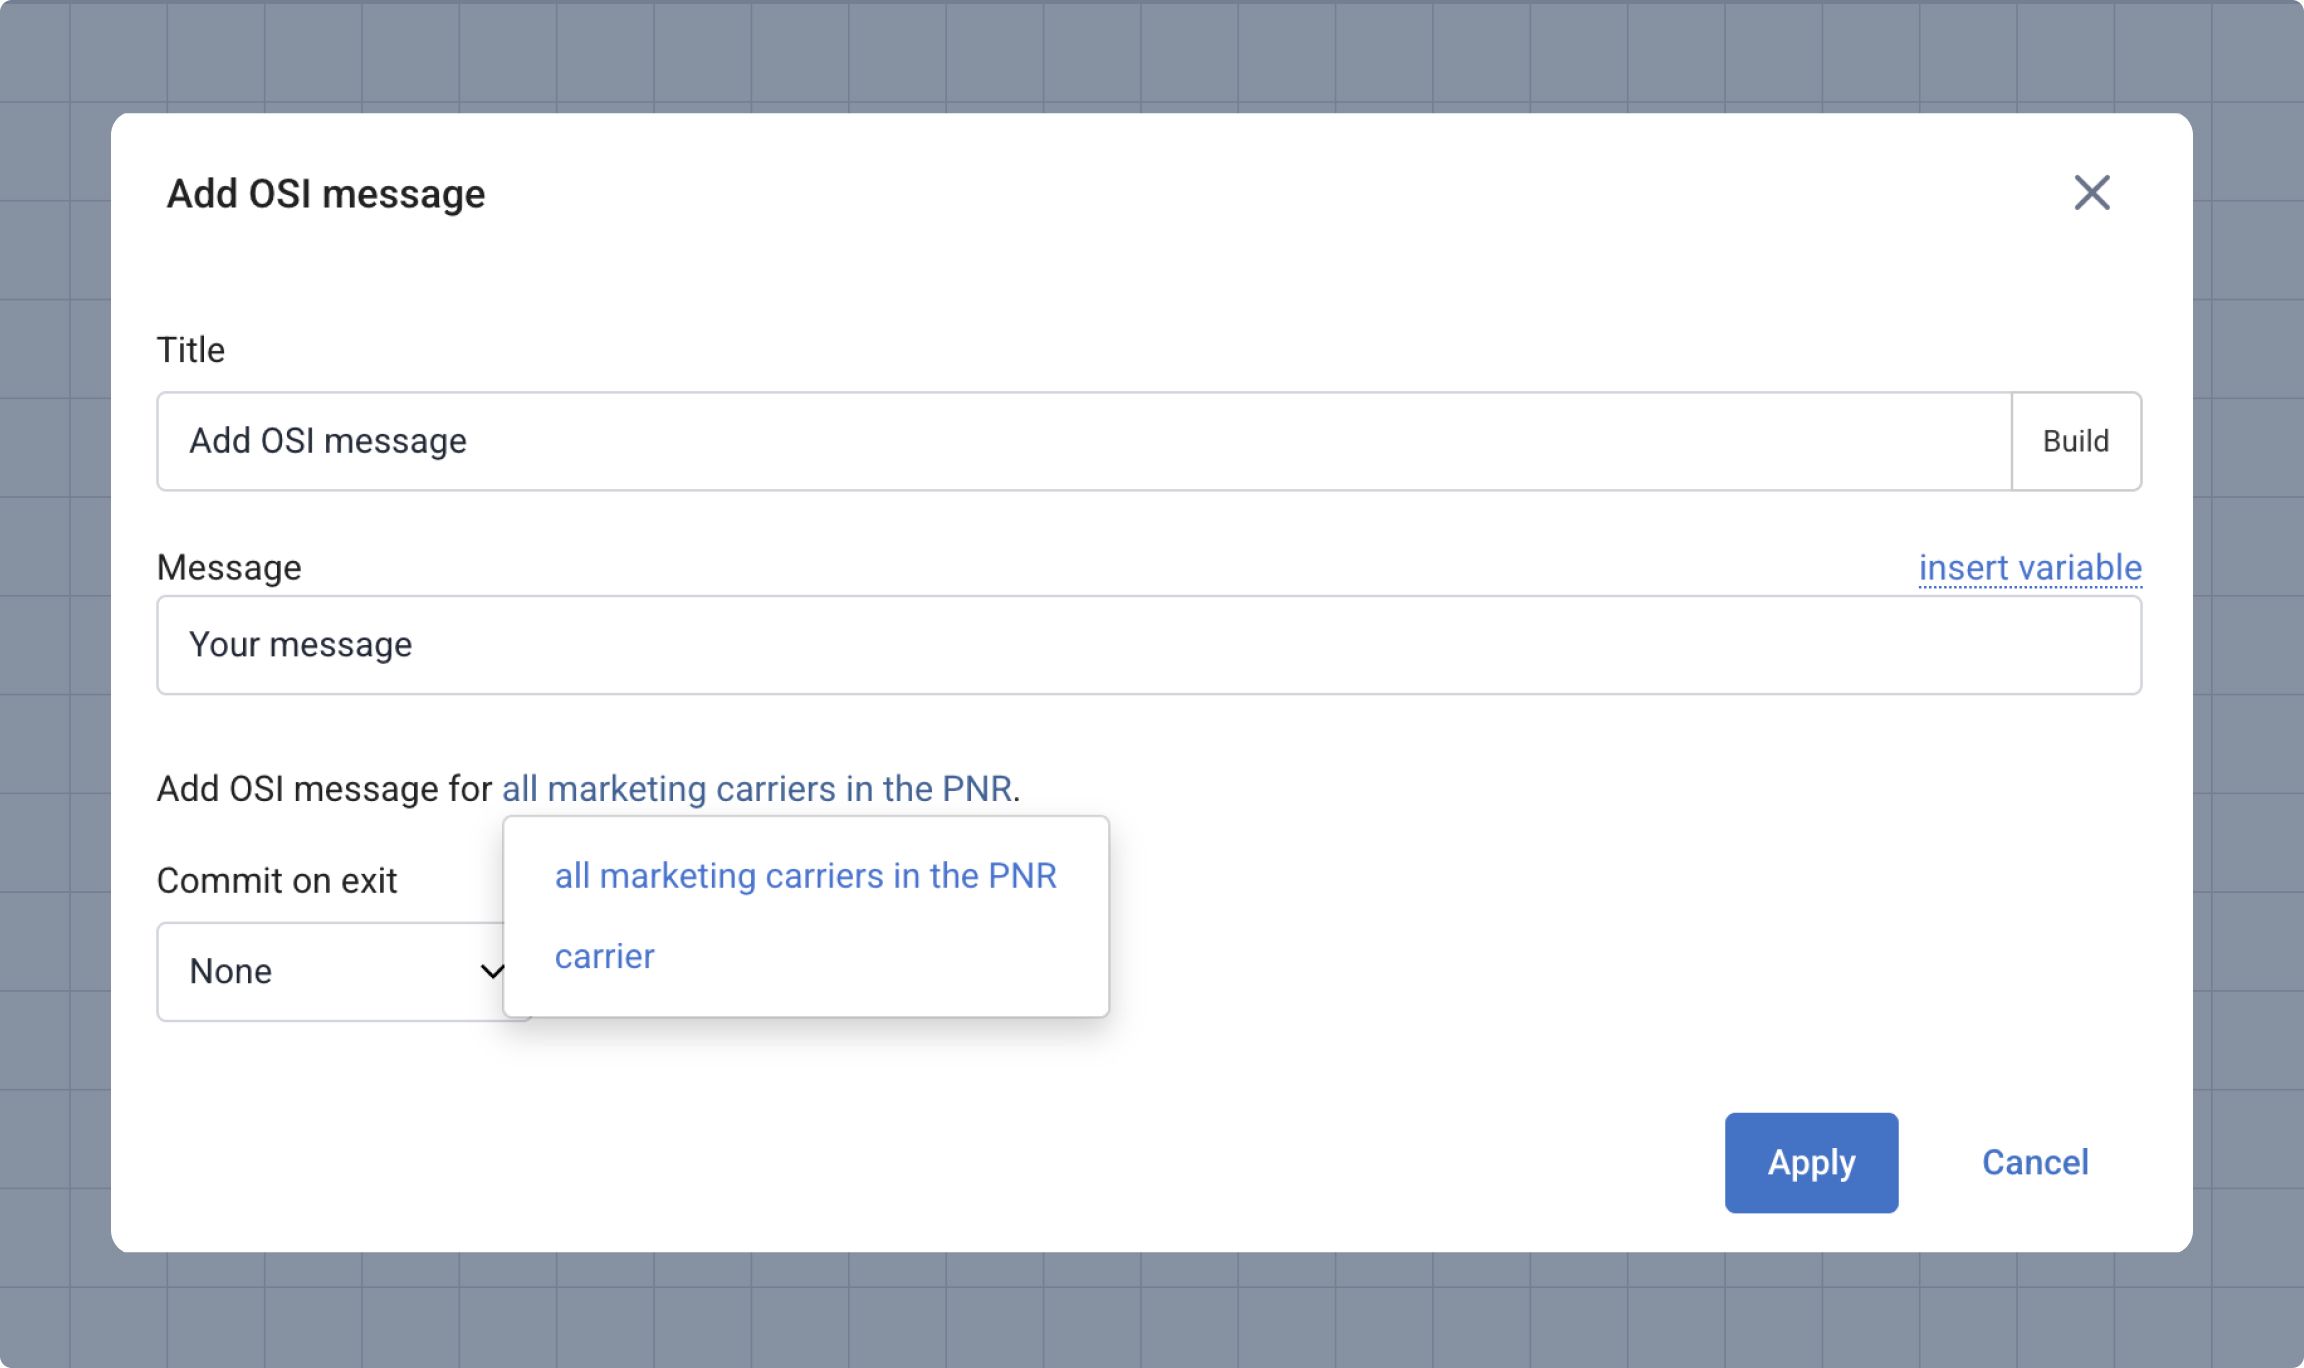The height and width of the screenshot is (1368, 2304).
Task: Close the Add OSI message dialog
Action: 2091,193
